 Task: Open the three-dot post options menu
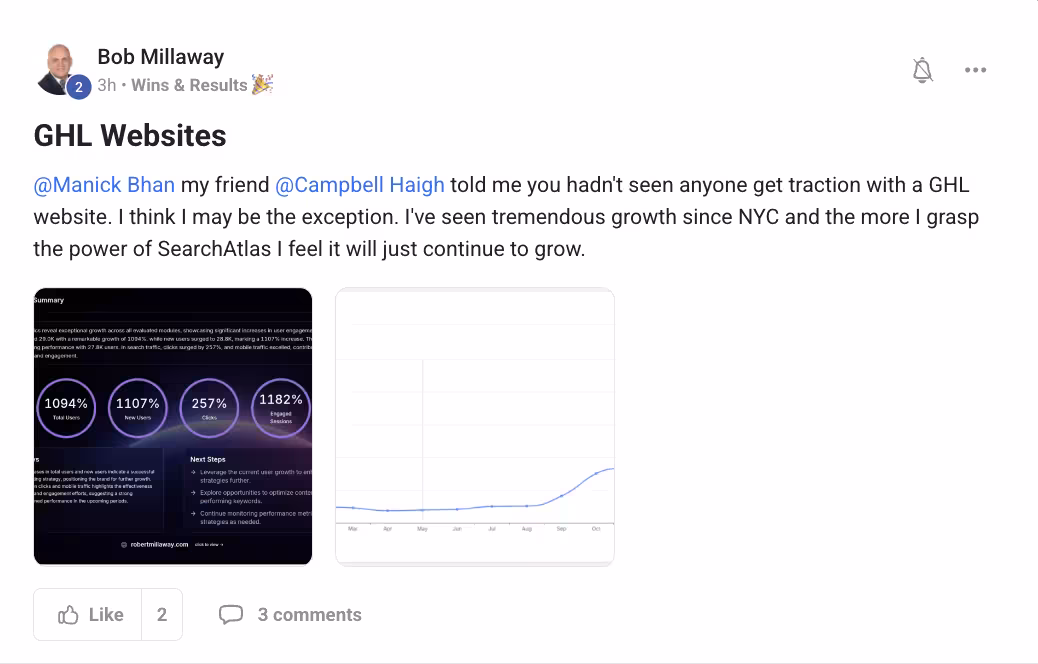(975, 70)
